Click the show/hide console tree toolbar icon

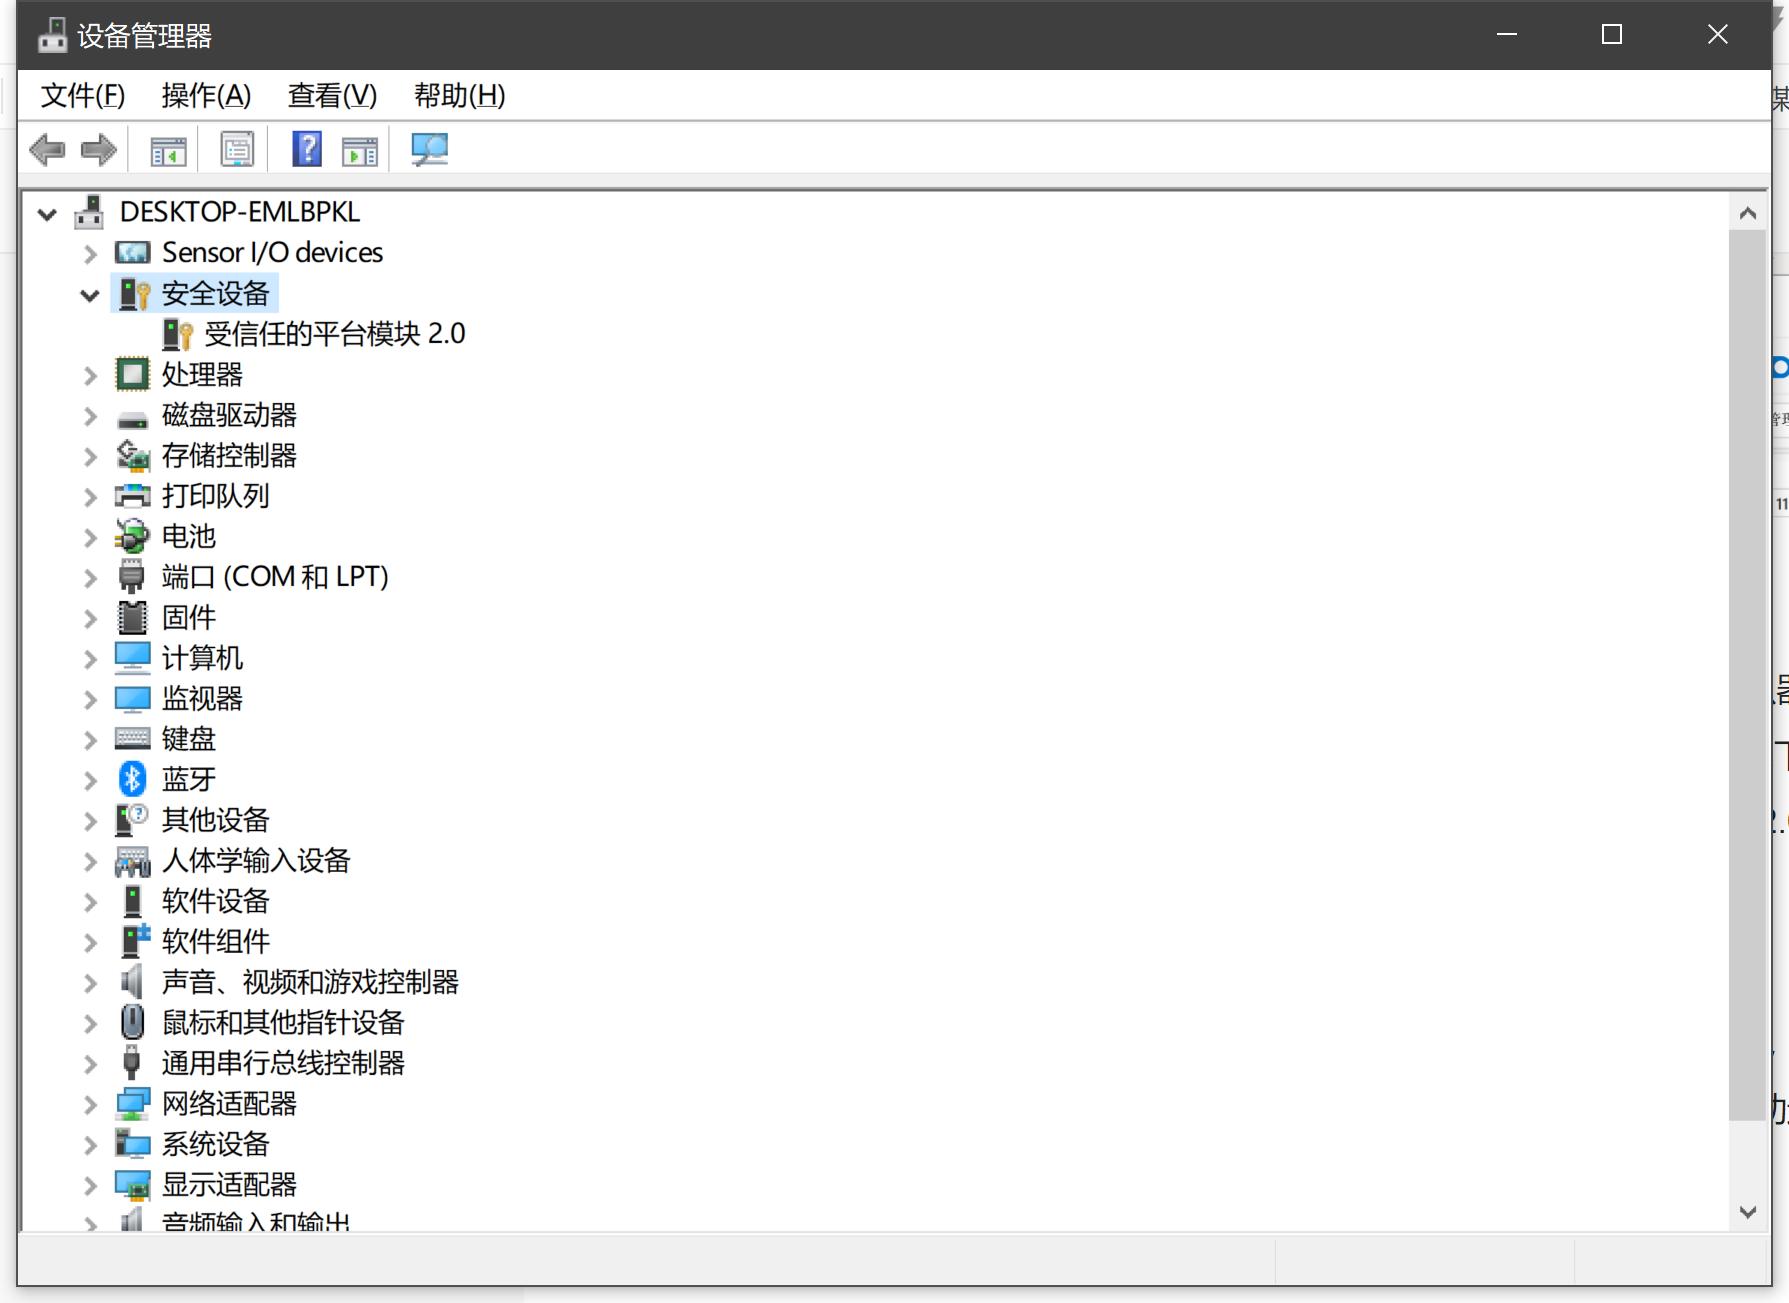(x=168, y=148)
